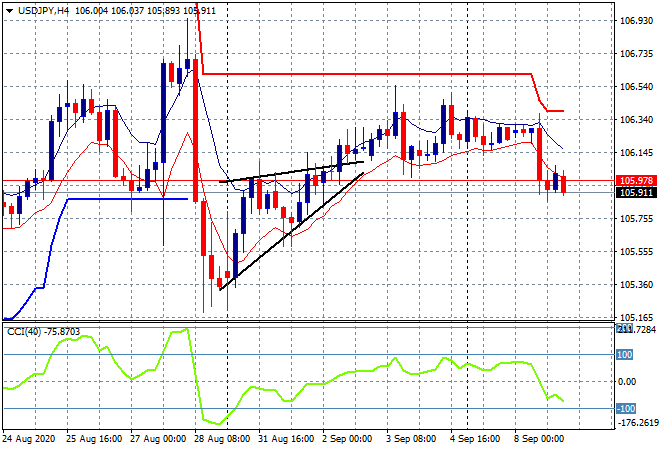Image resolution: width=660 pixels, height=450 pixels.
Task: Click the red 105.978 price label
Action: pyautogui.click(x=636, y=181)
